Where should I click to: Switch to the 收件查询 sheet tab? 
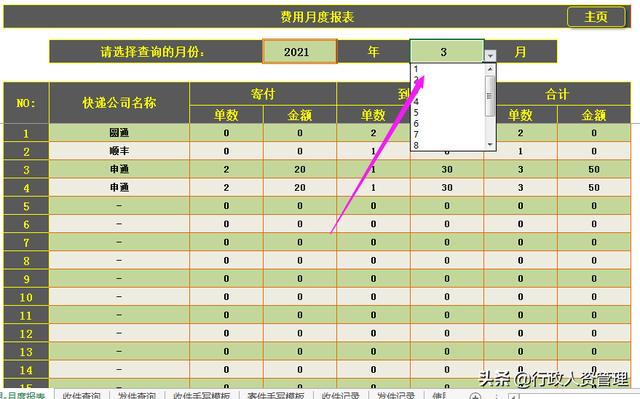(x=82, y=395)
